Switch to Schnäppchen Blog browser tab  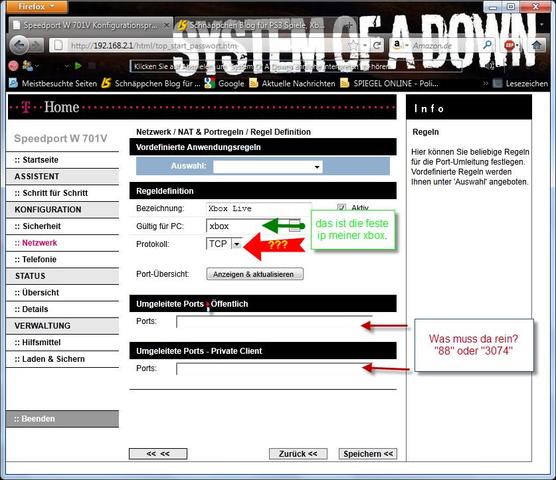(x=253, y=25)
